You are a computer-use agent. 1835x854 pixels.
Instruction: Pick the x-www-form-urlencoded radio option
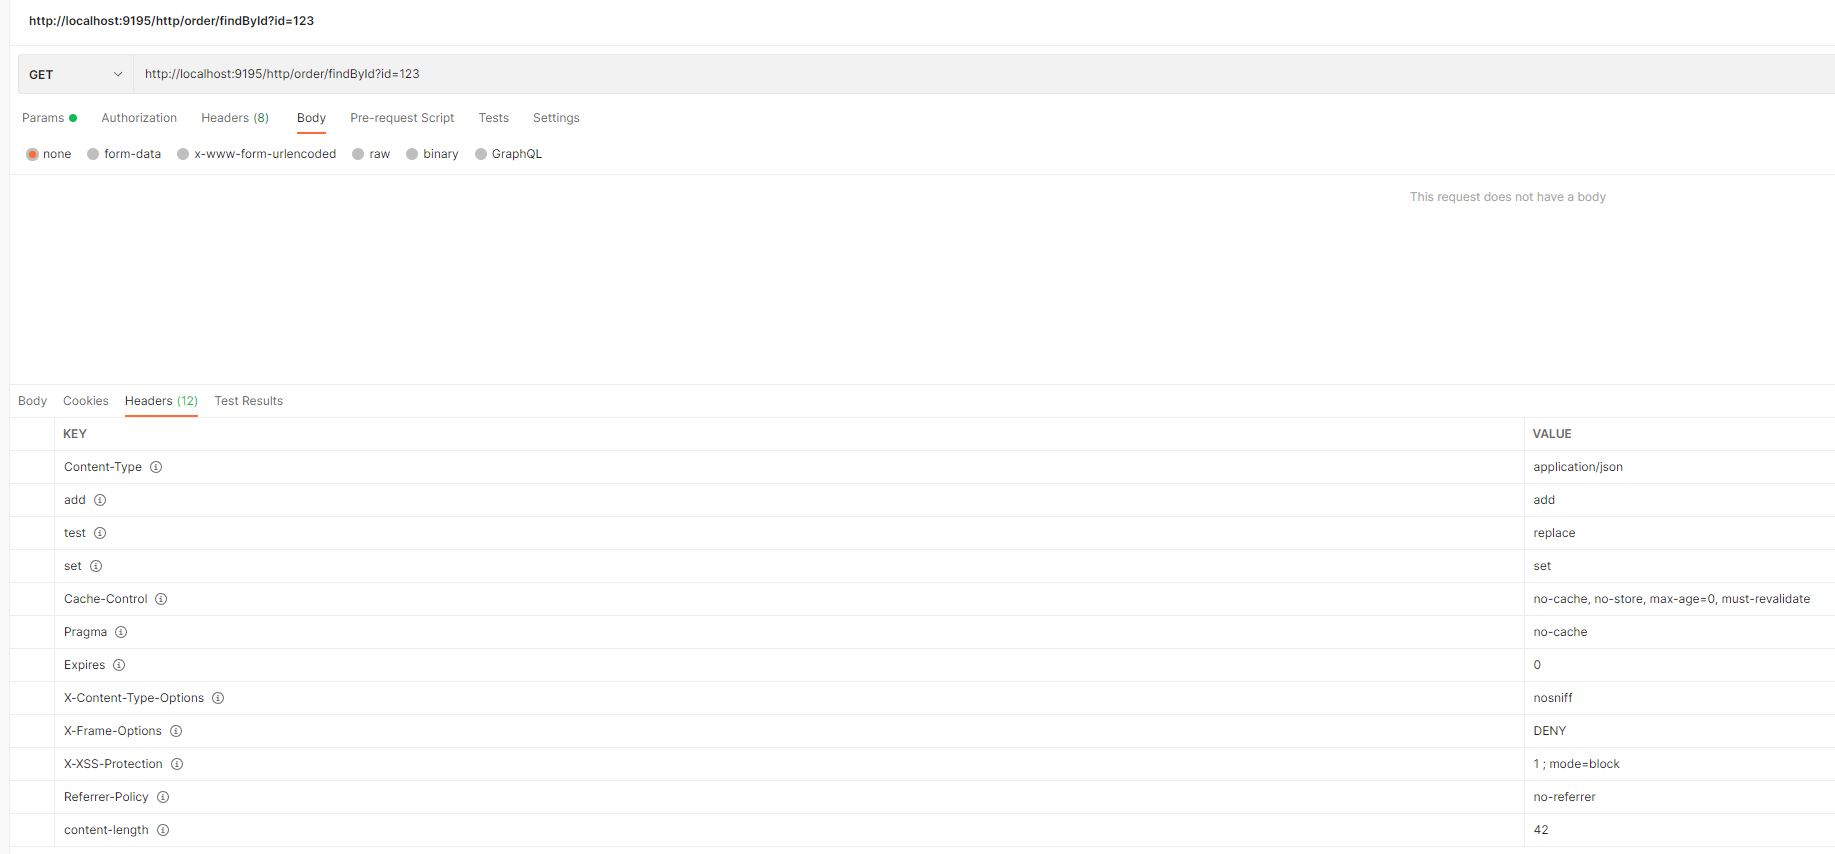[x=183, y=154]
